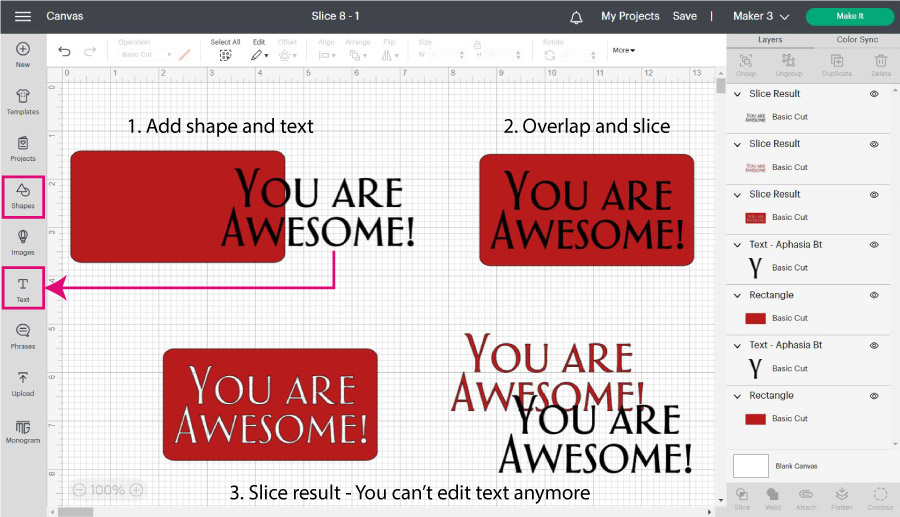This screenshot has width=900, height=517.
Task: Open the hamburger main menu
Action: [23, 17]
